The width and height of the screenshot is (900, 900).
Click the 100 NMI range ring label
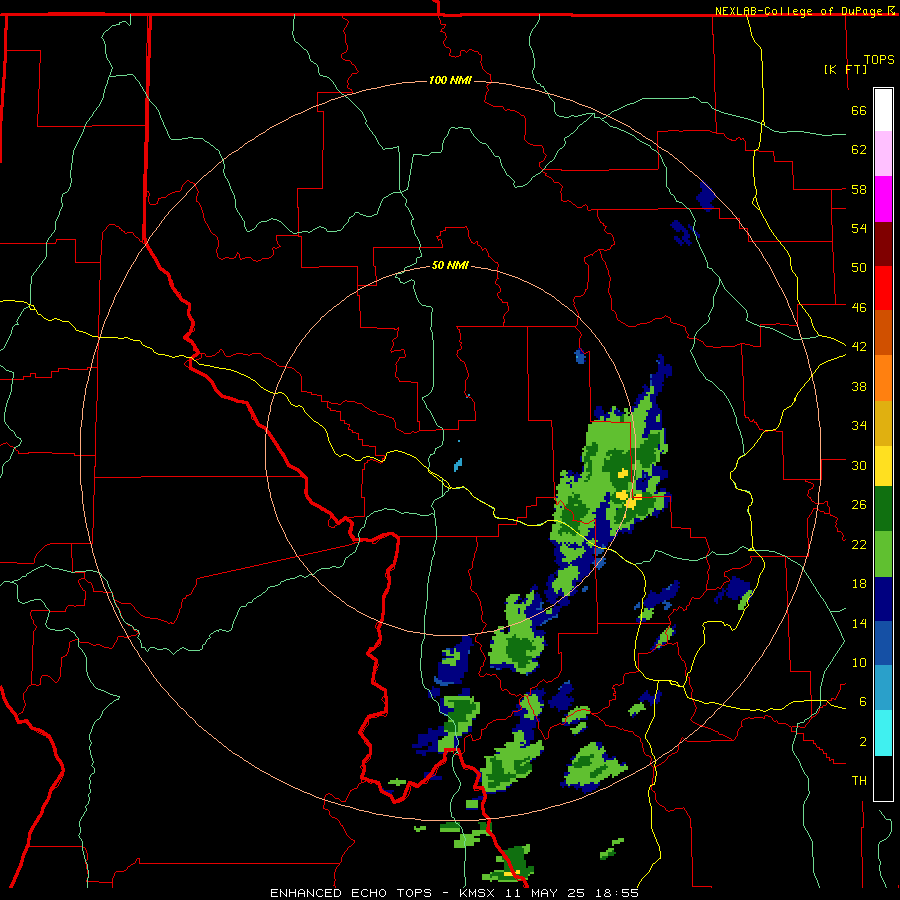450,80
